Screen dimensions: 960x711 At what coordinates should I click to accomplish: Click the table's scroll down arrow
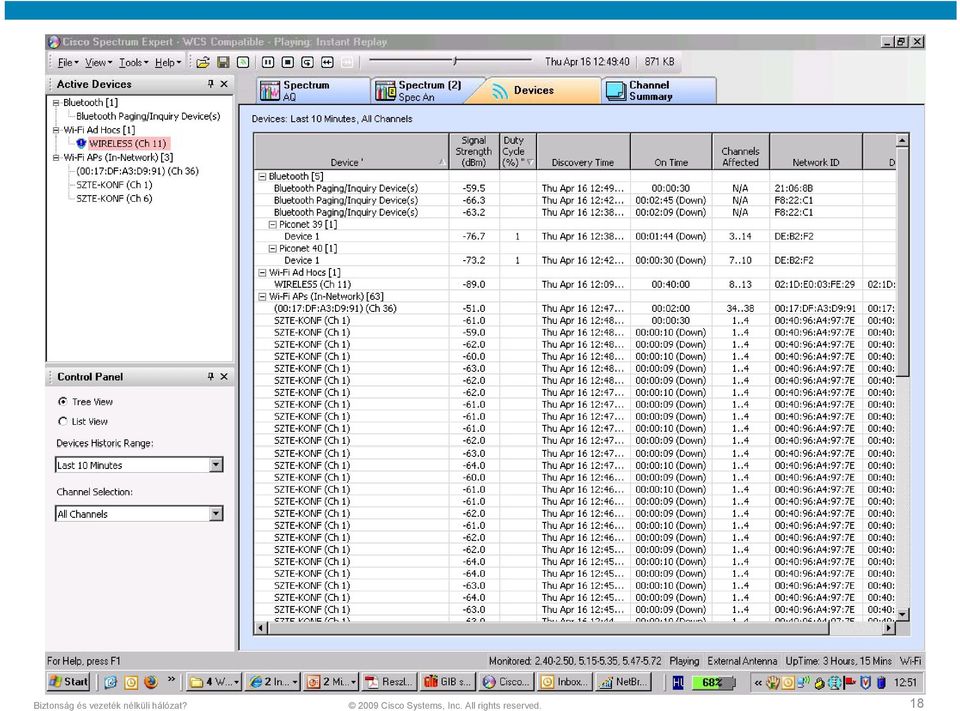click(902, 614)
